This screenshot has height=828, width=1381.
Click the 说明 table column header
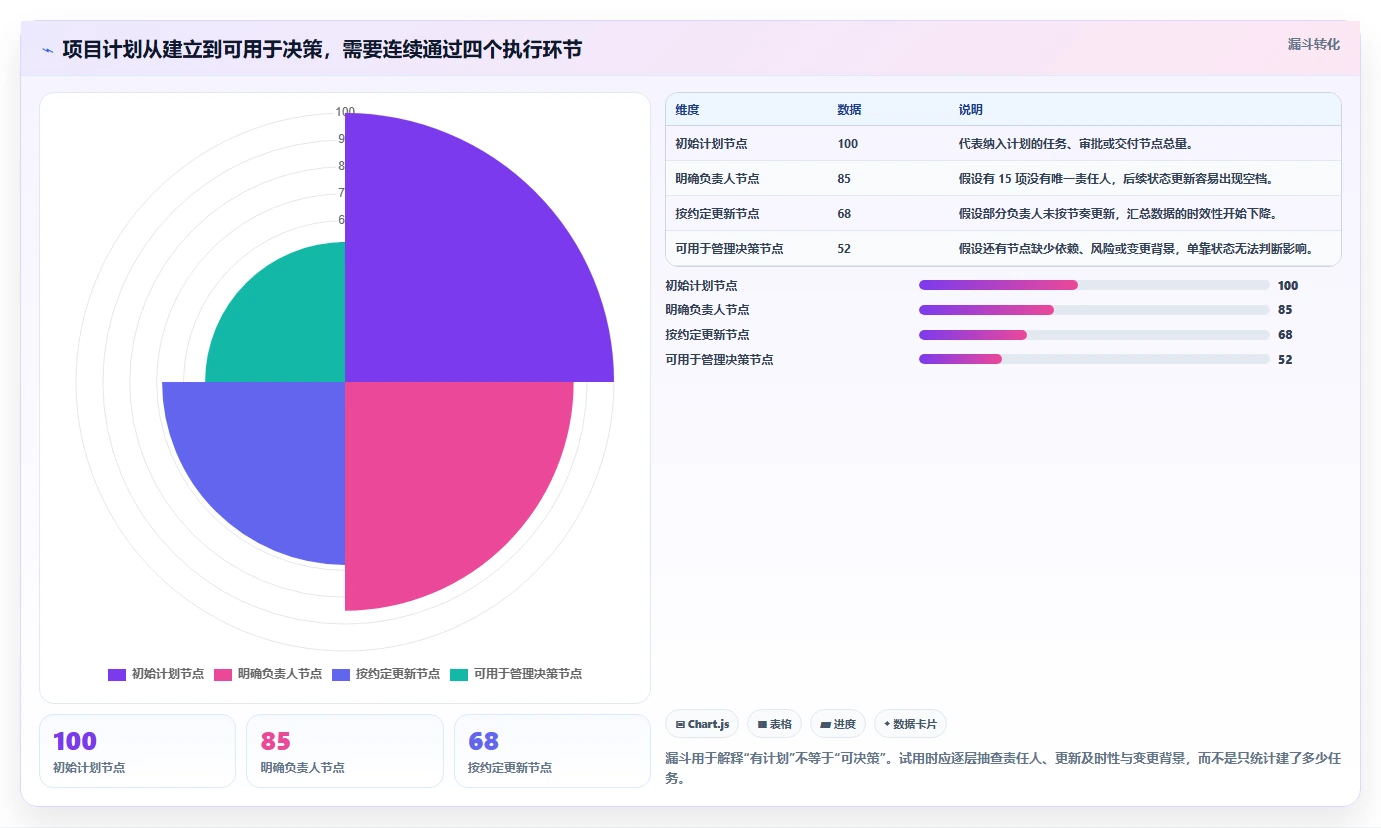point(970,110)
